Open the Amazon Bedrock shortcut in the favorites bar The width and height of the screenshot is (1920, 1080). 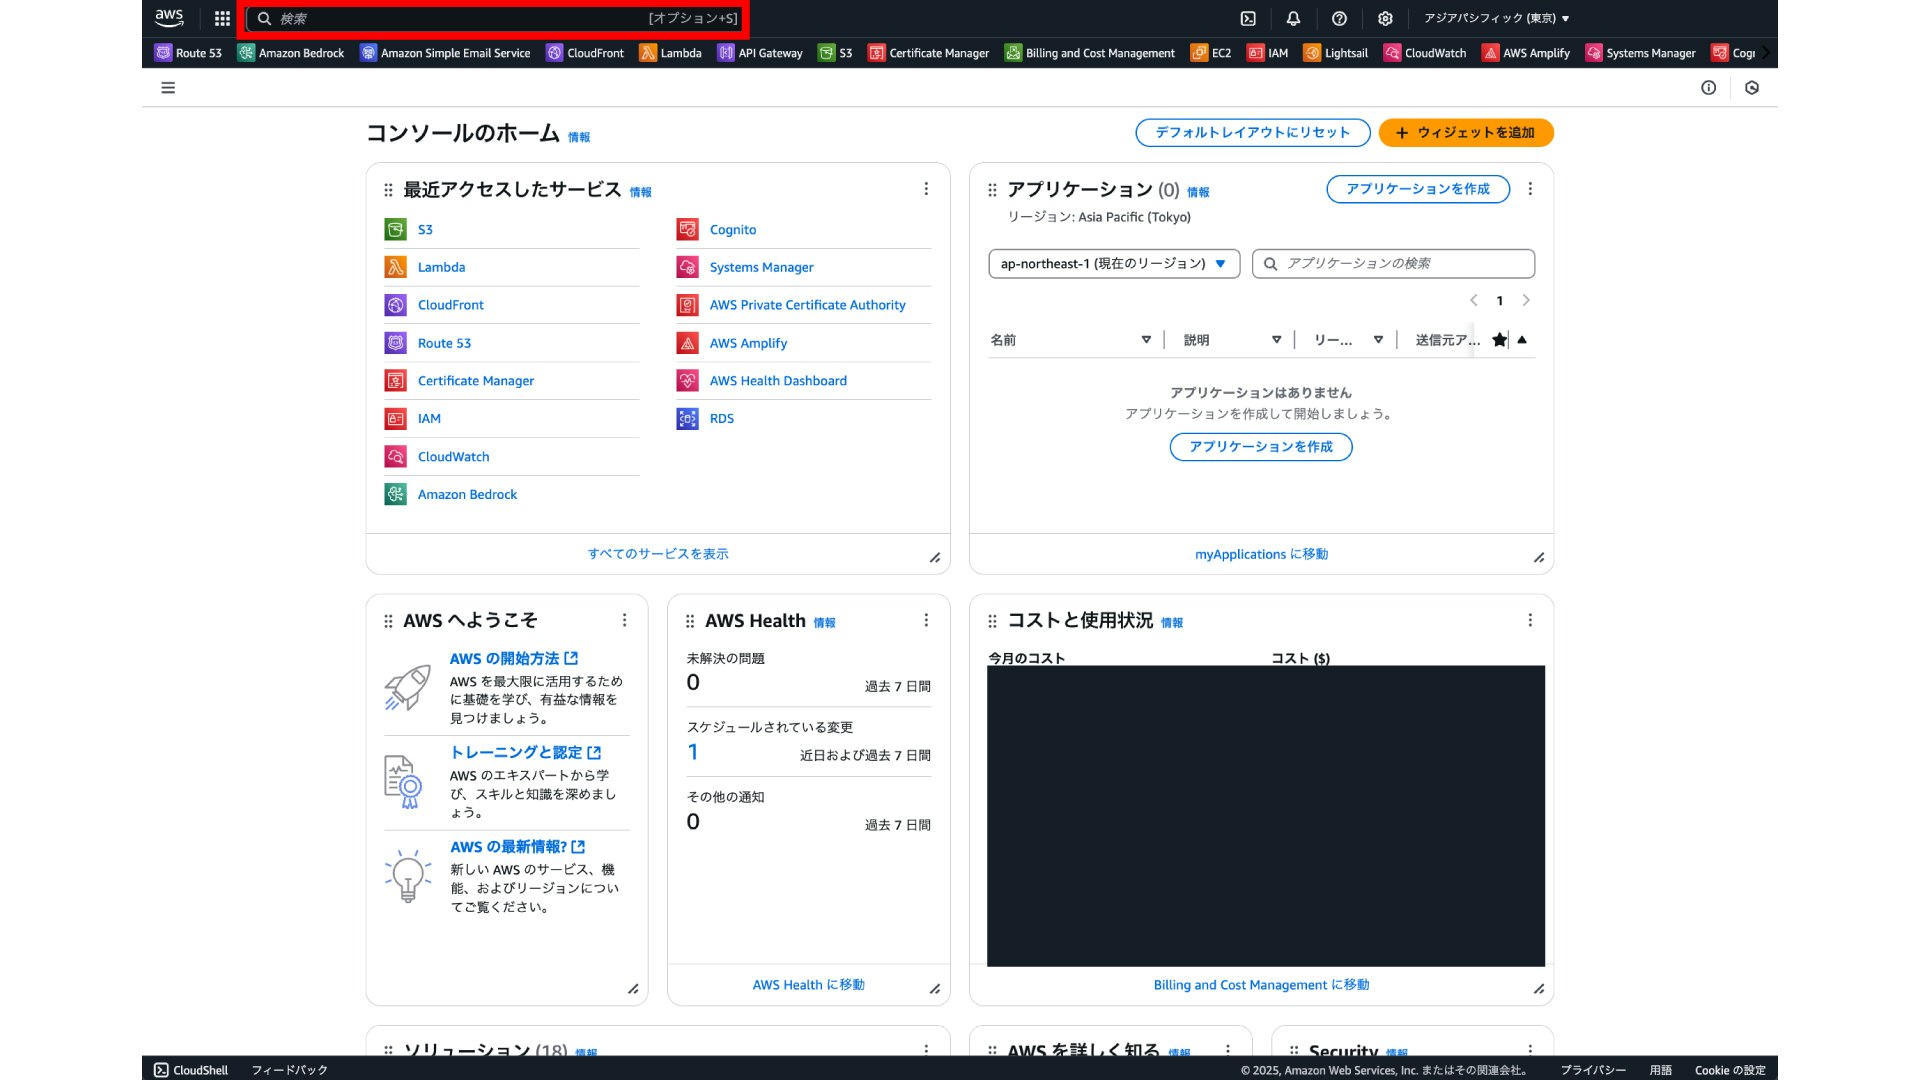pos(290,53)
